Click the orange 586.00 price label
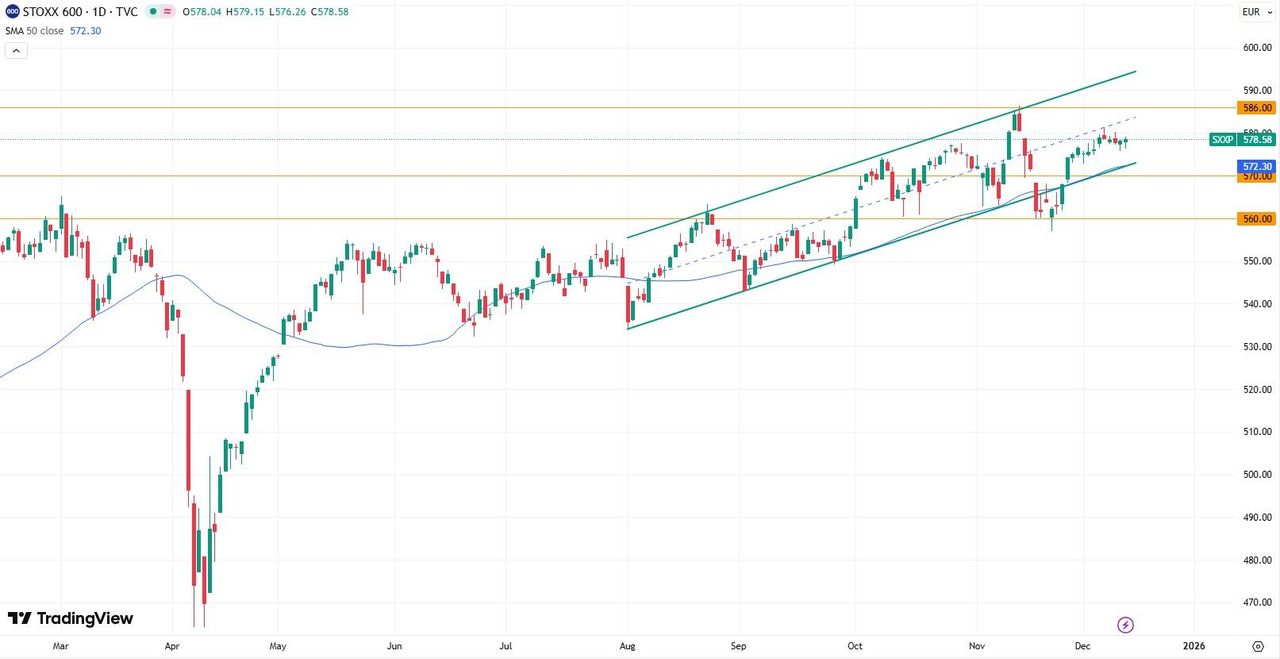The image size is (1280, 659). coord(1256,107)
